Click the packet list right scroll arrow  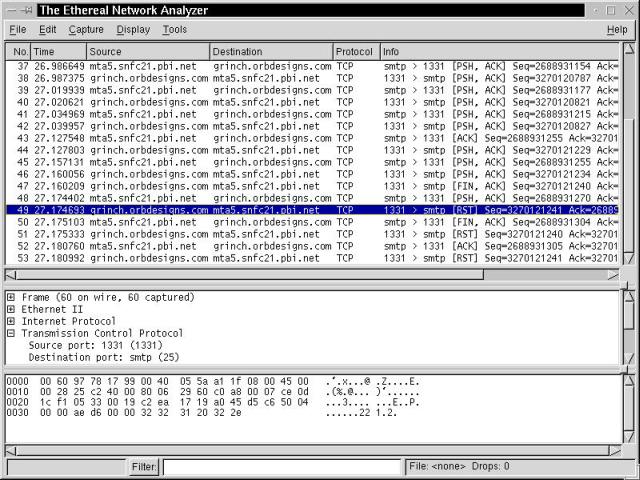click(613, 274)
